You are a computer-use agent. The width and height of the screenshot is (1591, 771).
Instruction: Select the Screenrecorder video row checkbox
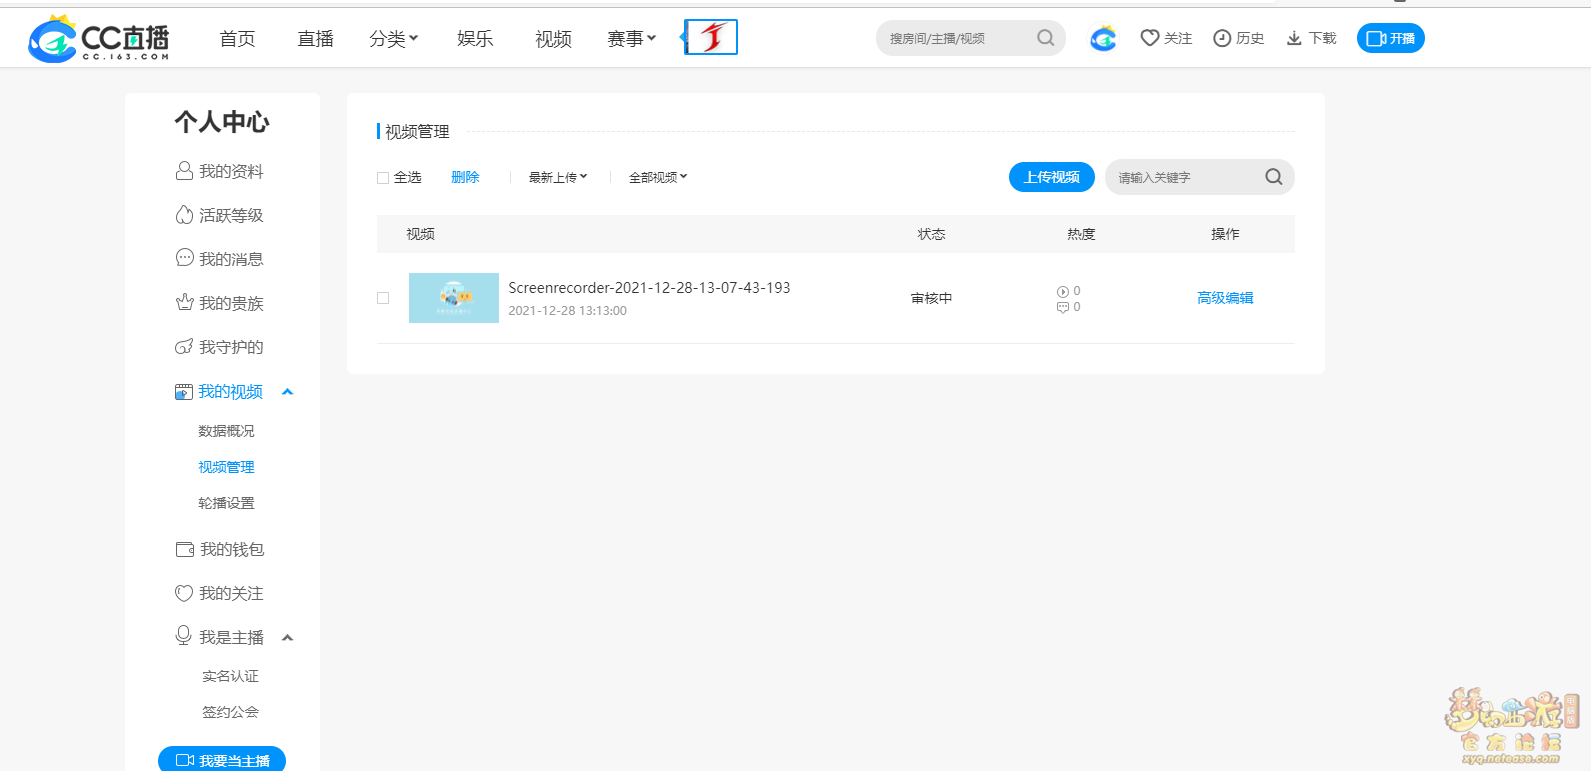point(383,298)
